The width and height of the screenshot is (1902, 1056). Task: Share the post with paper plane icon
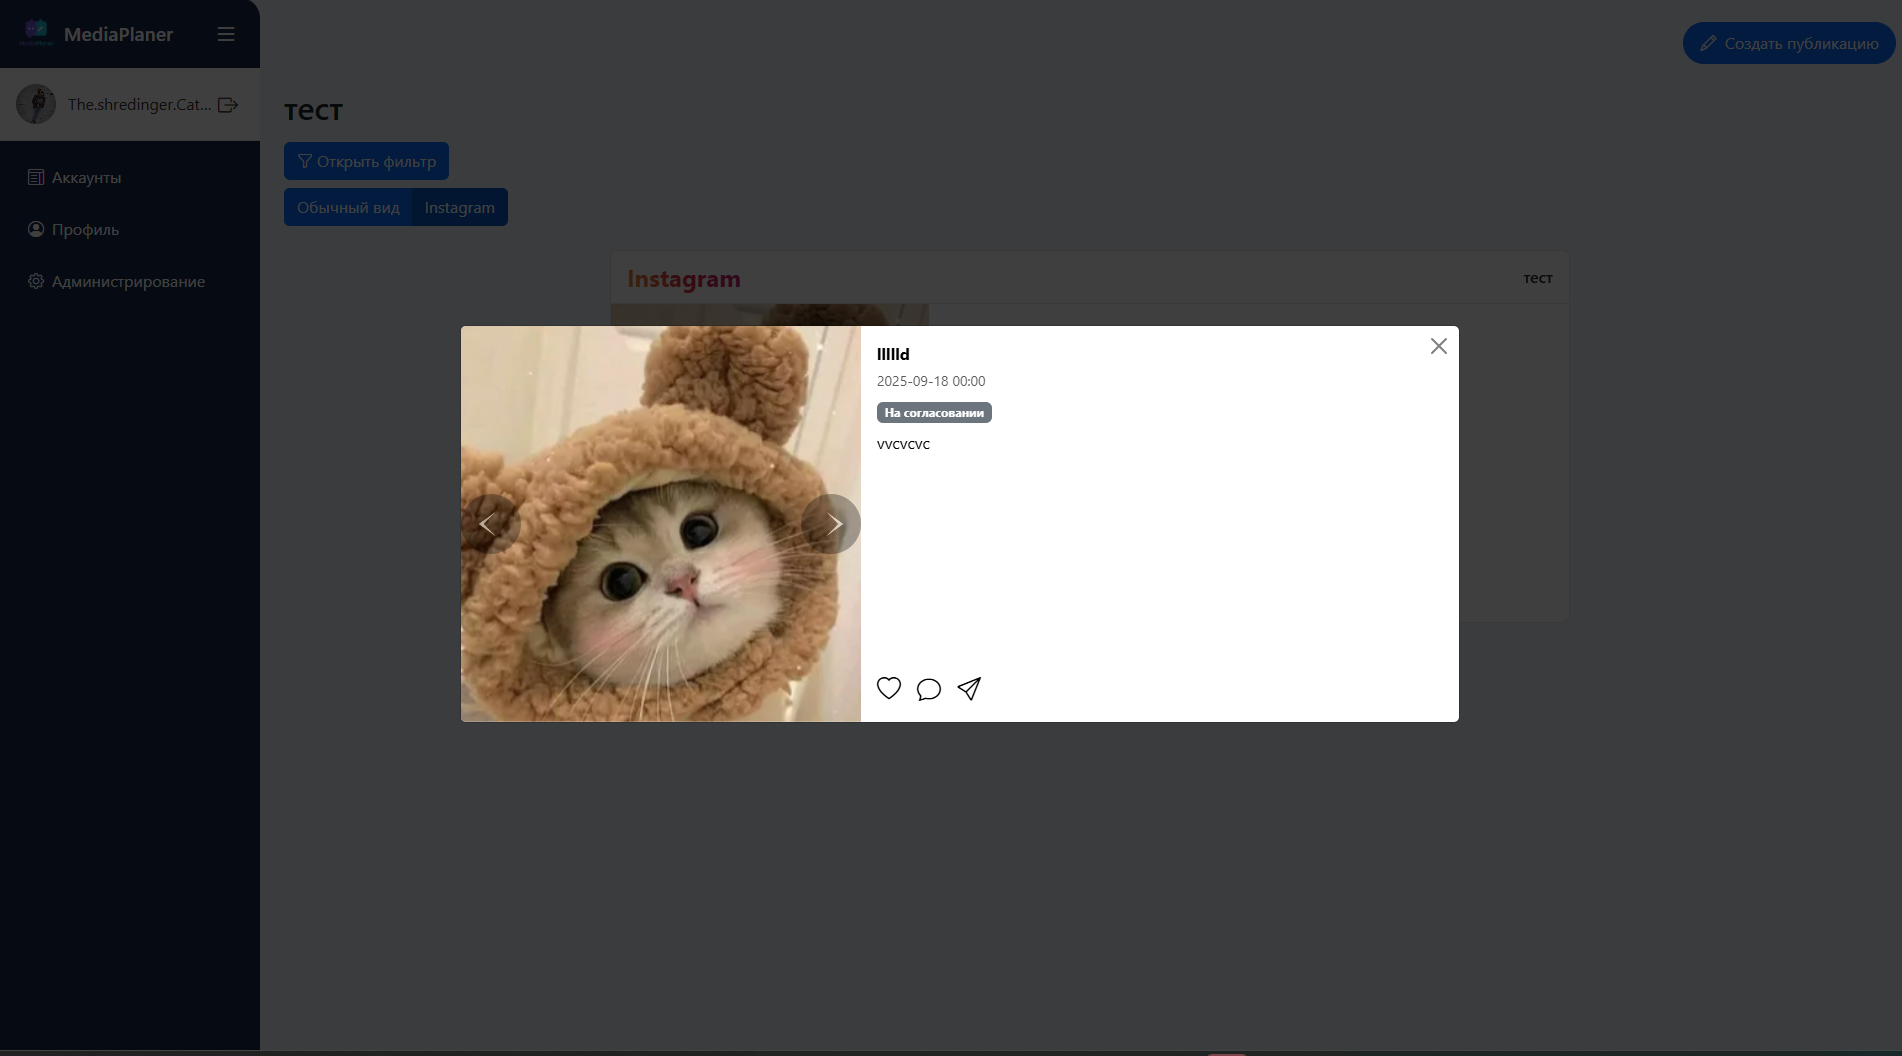(x=969, y=688)
